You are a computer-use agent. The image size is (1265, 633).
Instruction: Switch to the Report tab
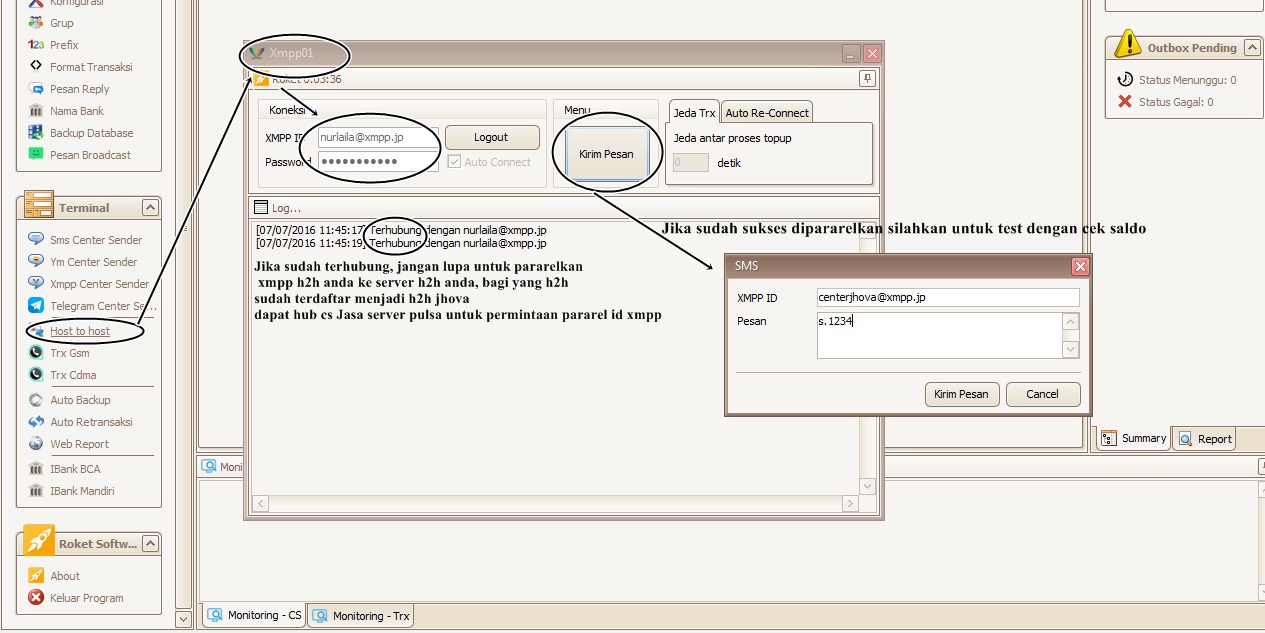1205,438
